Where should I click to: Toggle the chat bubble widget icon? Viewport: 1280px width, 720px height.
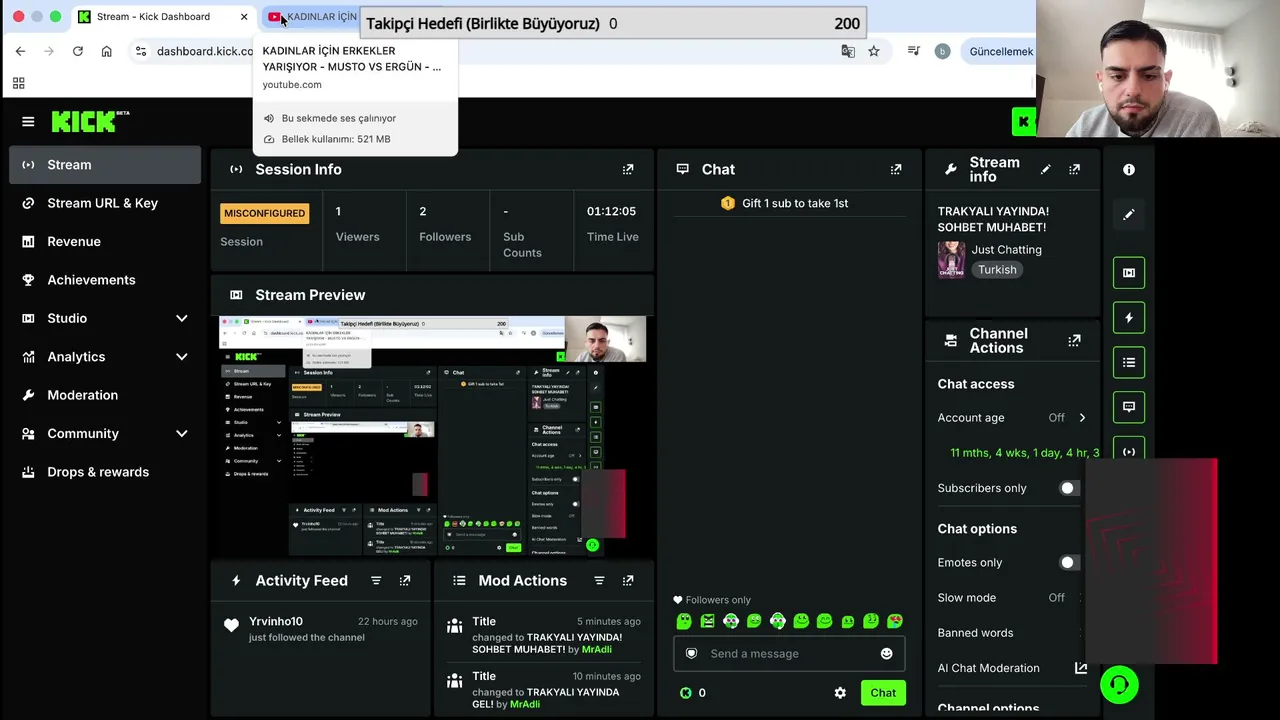[1129, 407]
